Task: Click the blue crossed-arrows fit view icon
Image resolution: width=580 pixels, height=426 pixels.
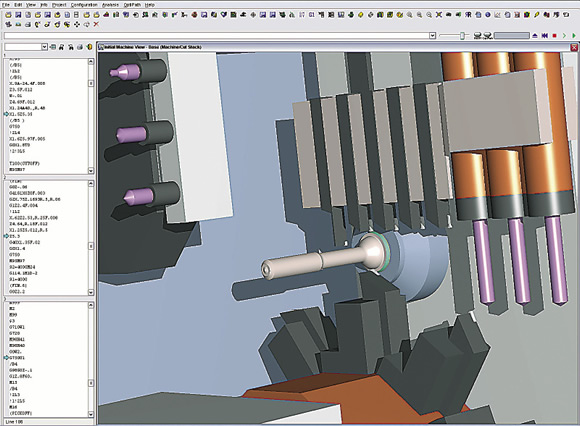Action: [439, 15]
